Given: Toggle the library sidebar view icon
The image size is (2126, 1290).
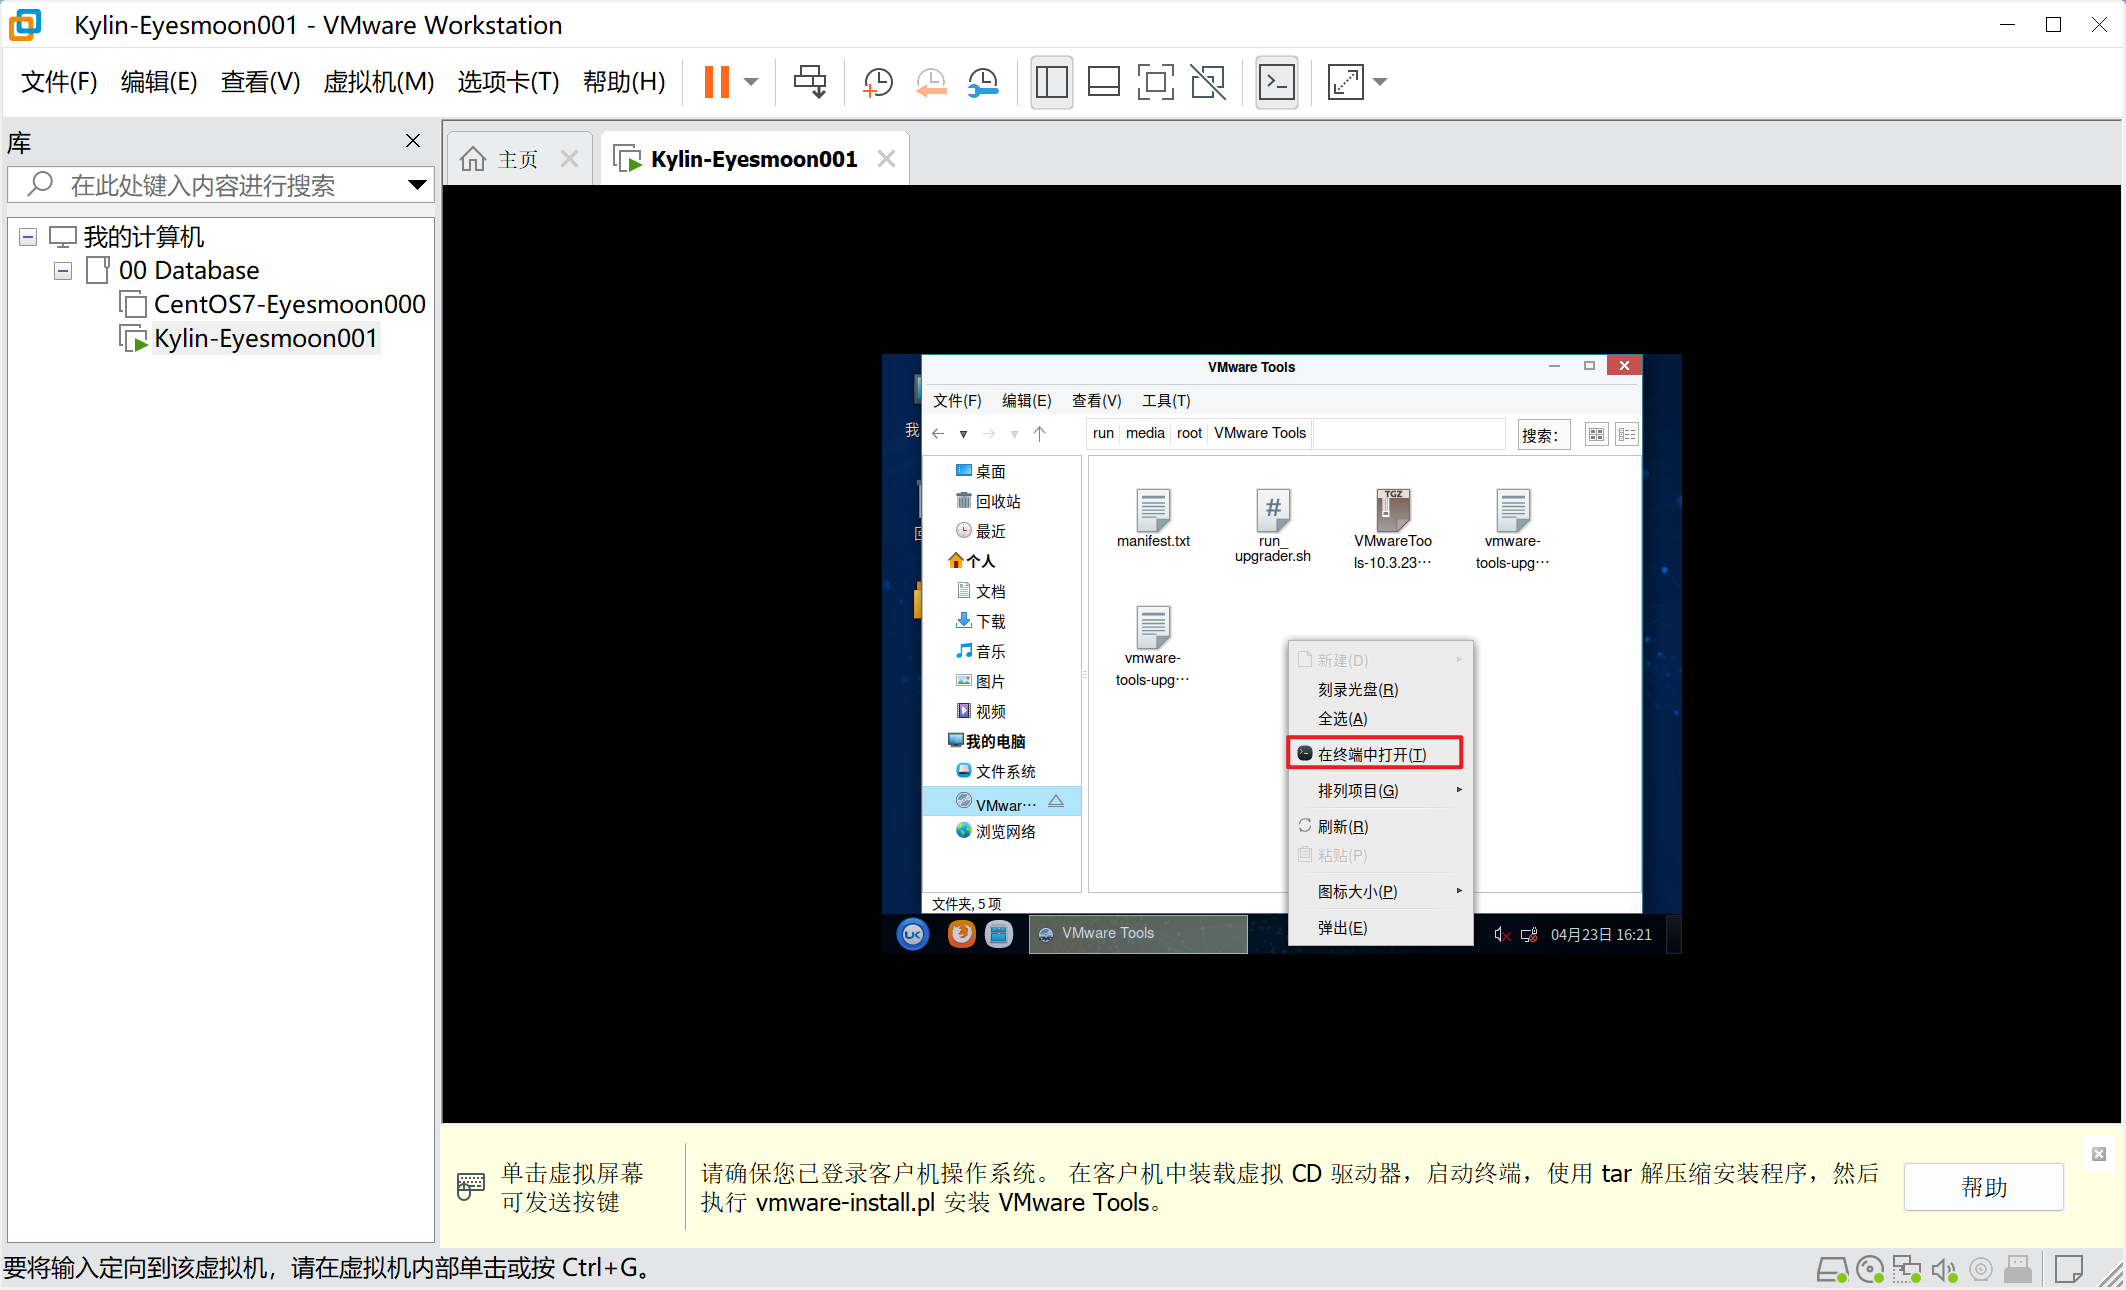Looking at the screenshot, I should 1051,82.
